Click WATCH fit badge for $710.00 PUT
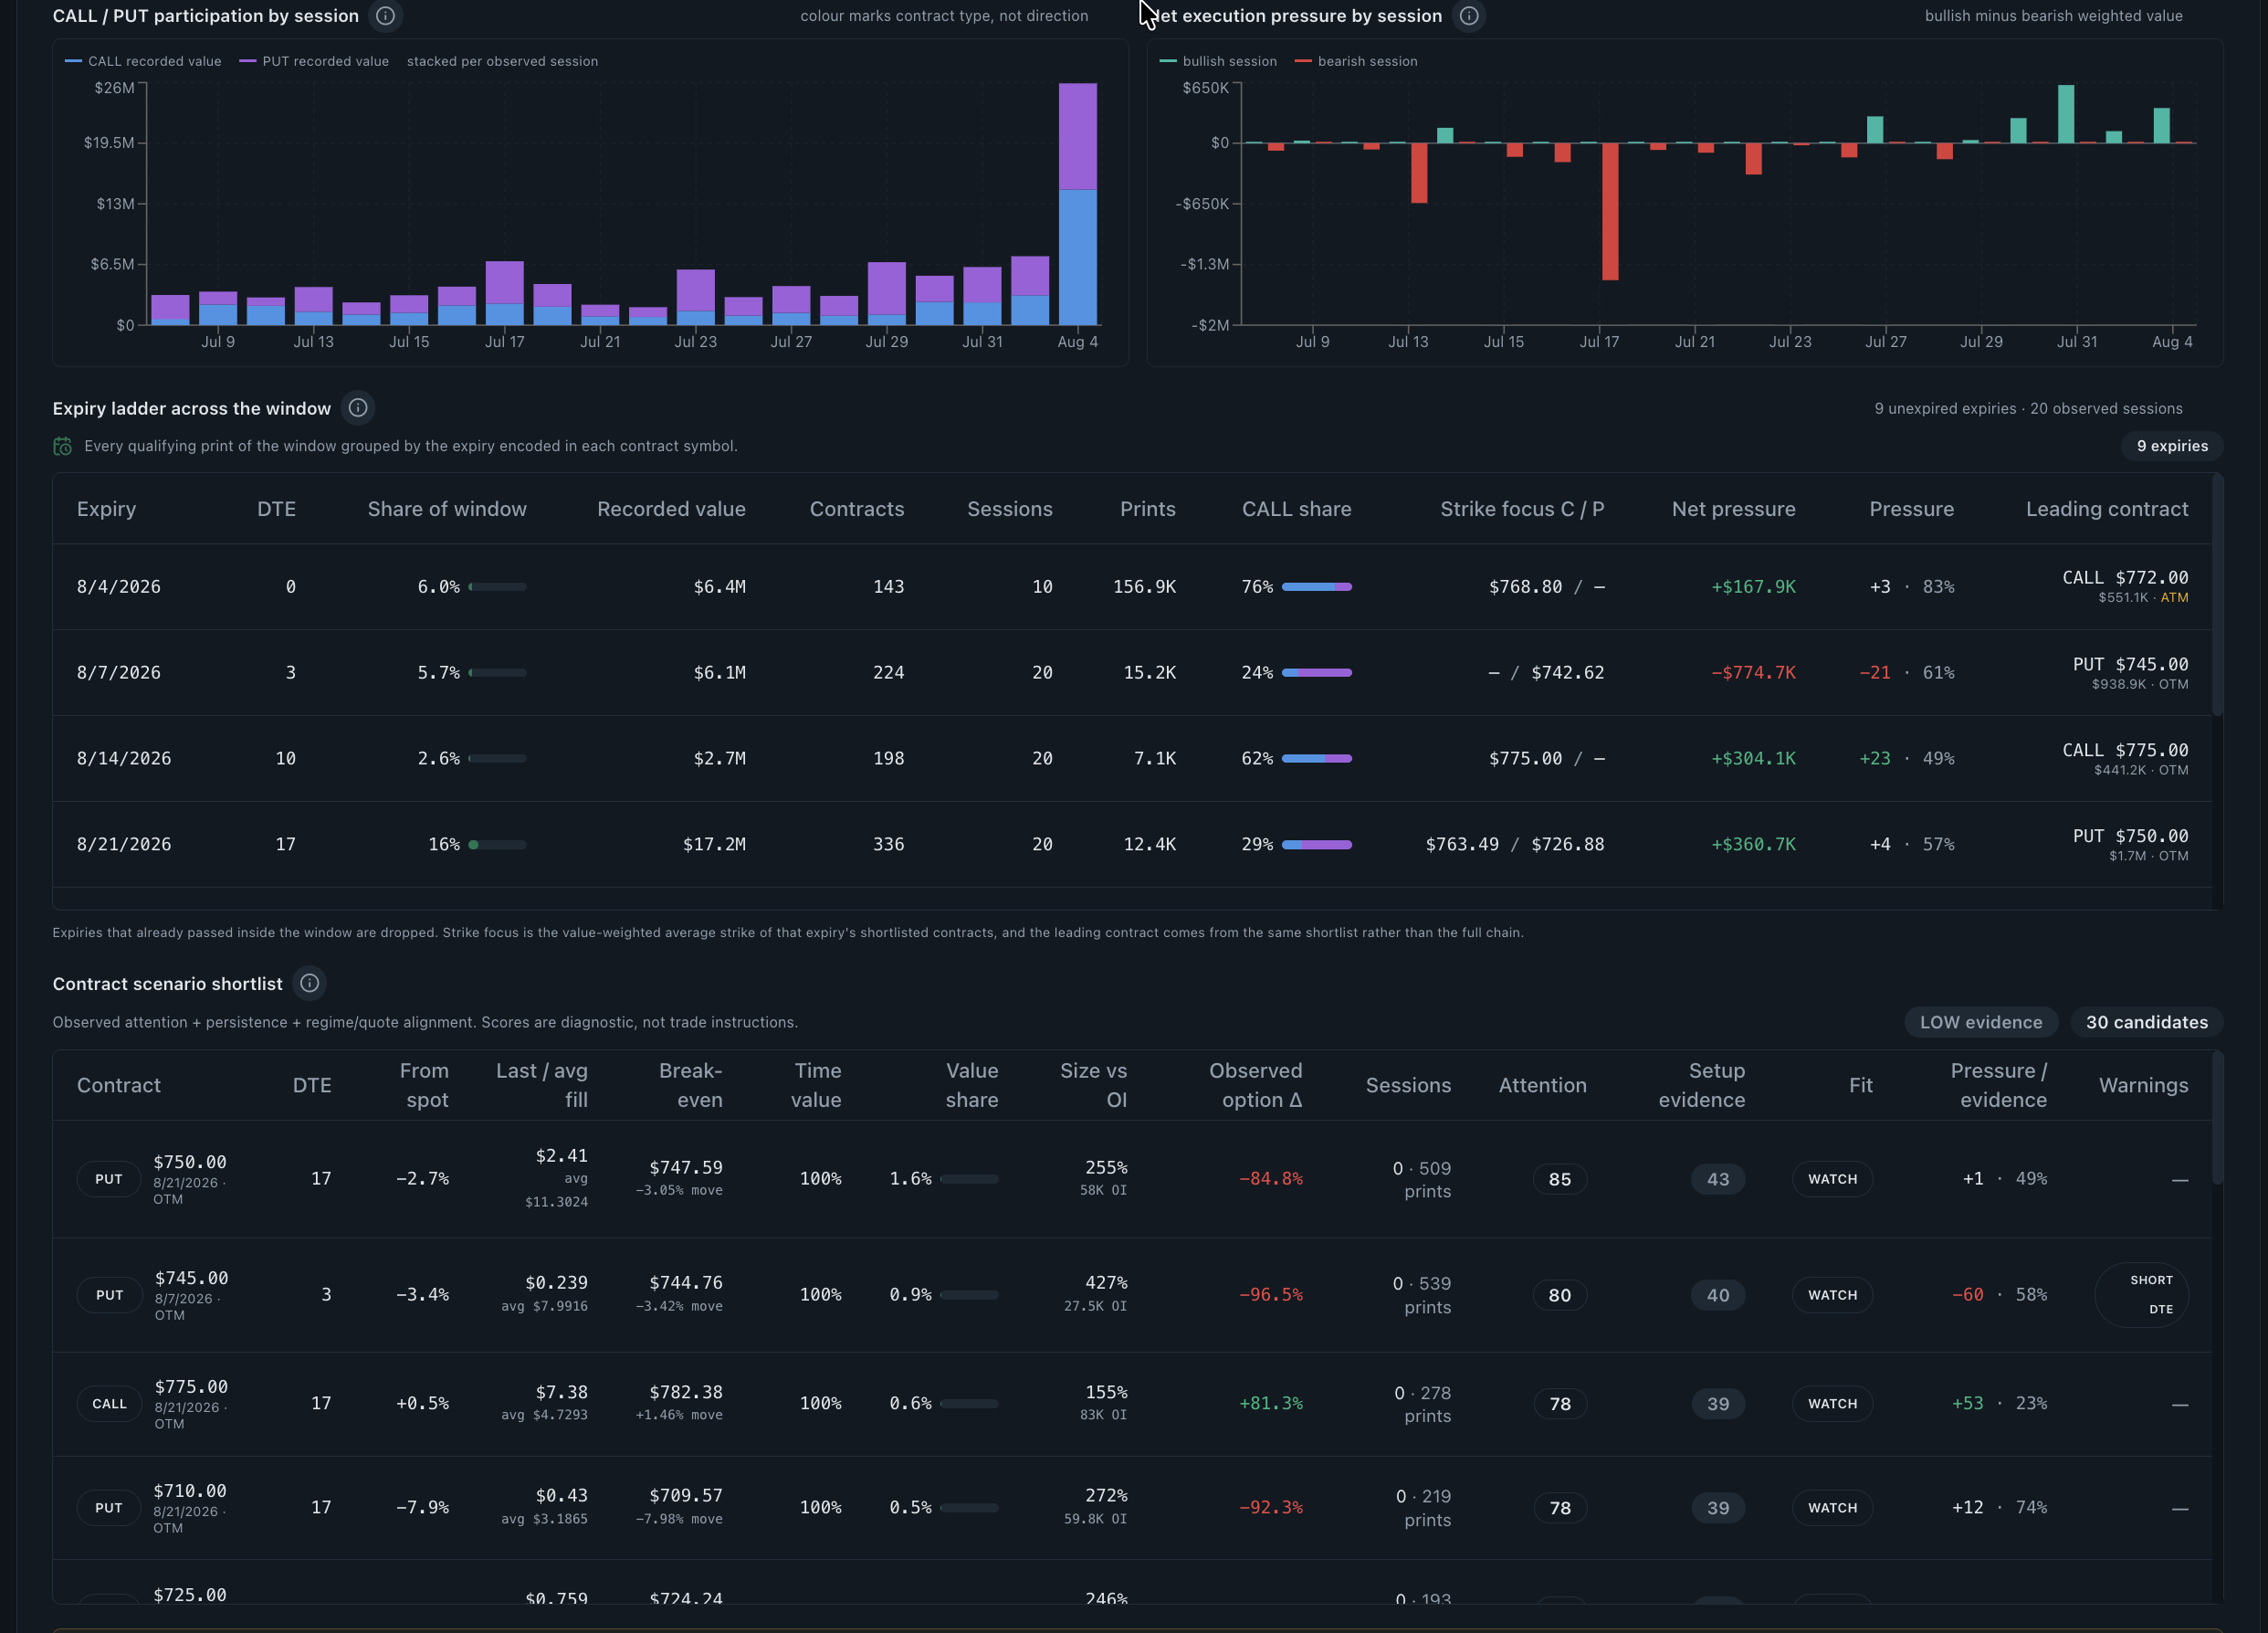Screen dimensions: 2268x1633 point(1832,1508)
